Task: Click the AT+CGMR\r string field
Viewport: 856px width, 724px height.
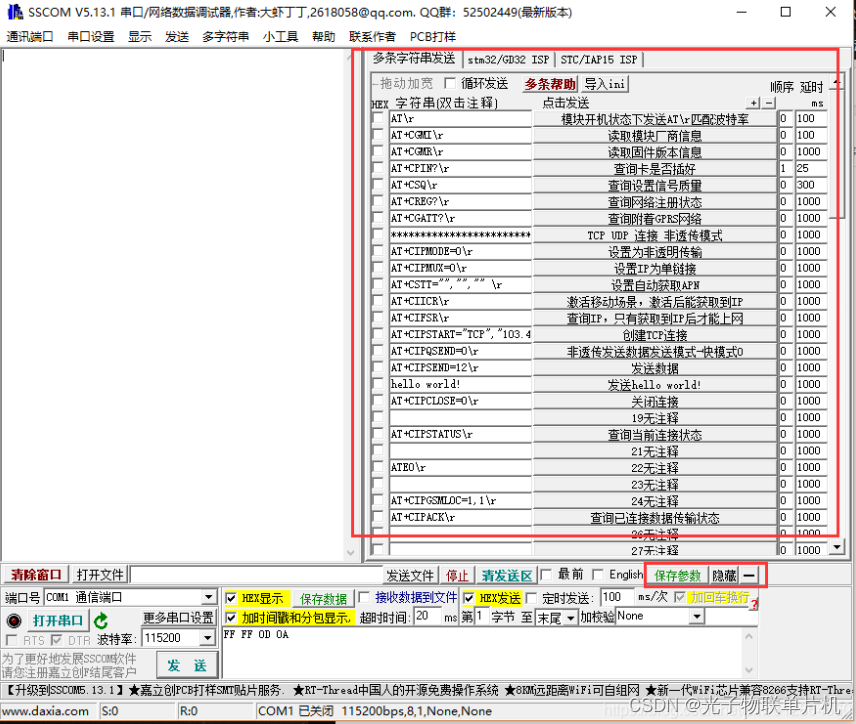Action: click(x=460, y=152)
